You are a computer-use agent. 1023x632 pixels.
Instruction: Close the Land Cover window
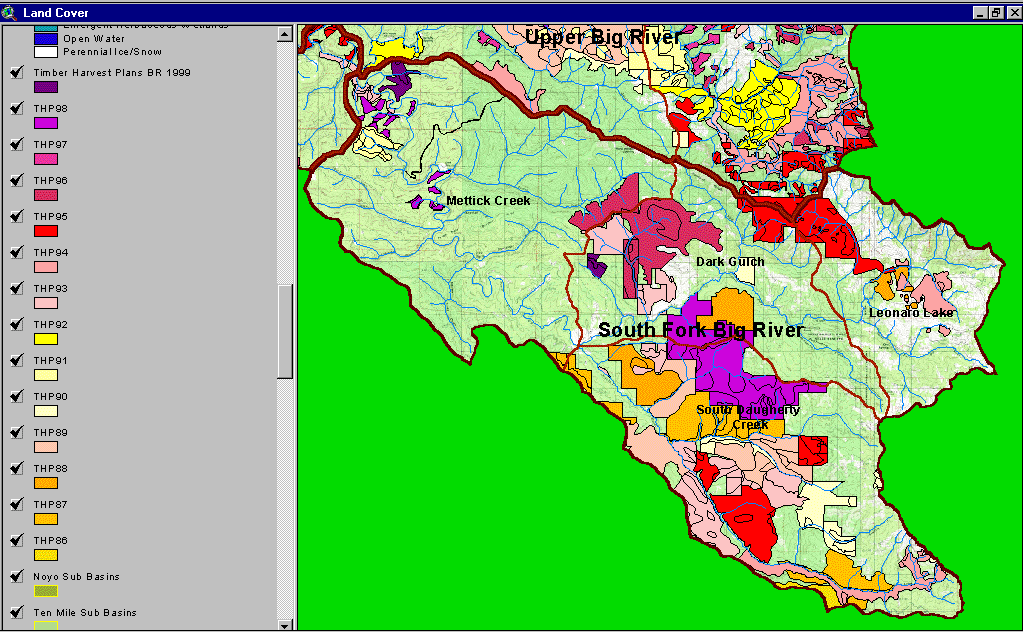tap(1014, 12)
